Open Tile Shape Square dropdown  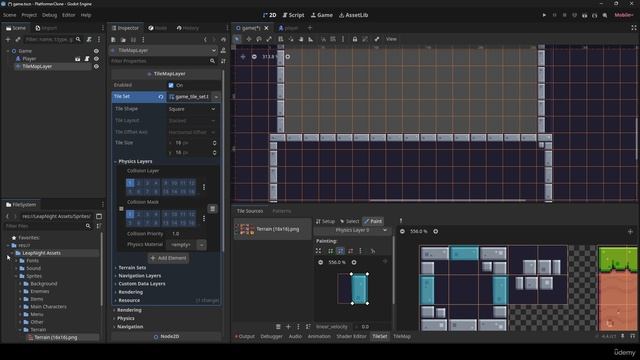pos(192,109)
